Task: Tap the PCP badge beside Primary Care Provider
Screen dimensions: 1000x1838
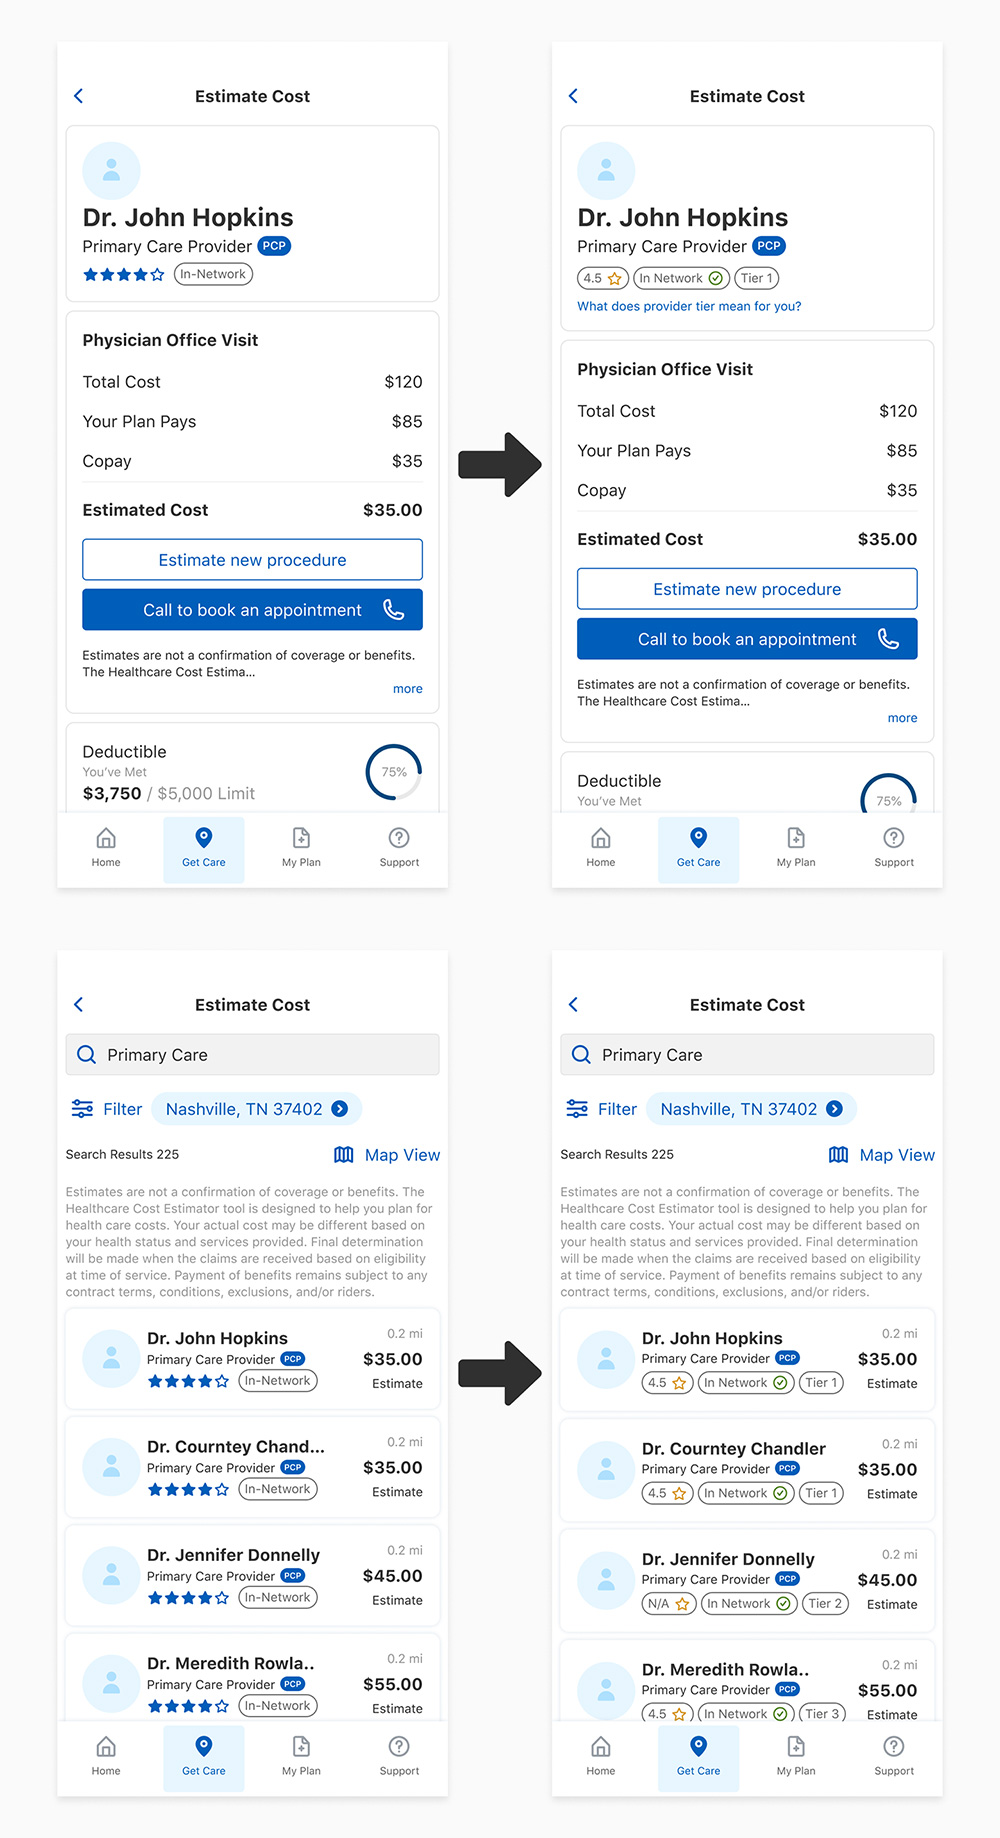Action: click(273, 246)
